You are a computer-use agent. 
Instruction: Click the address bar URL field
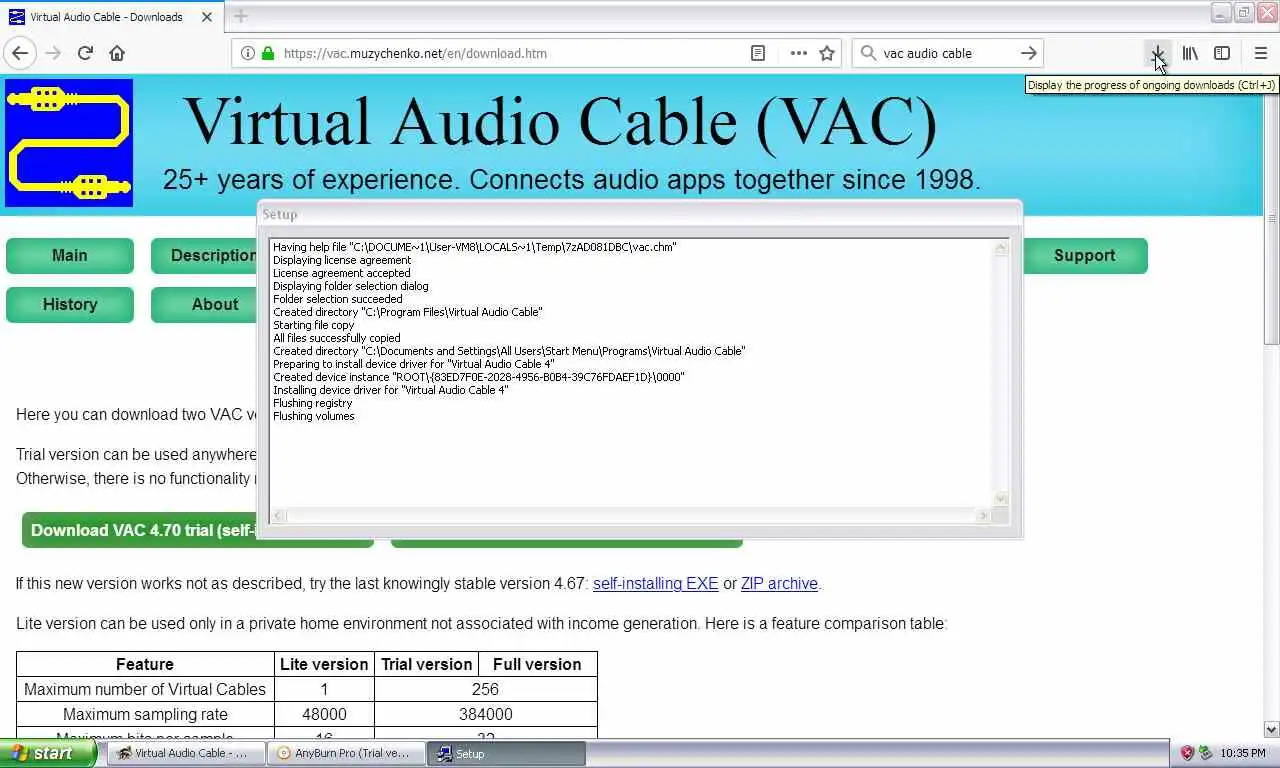pyautogui.click(x=510, y=53)
